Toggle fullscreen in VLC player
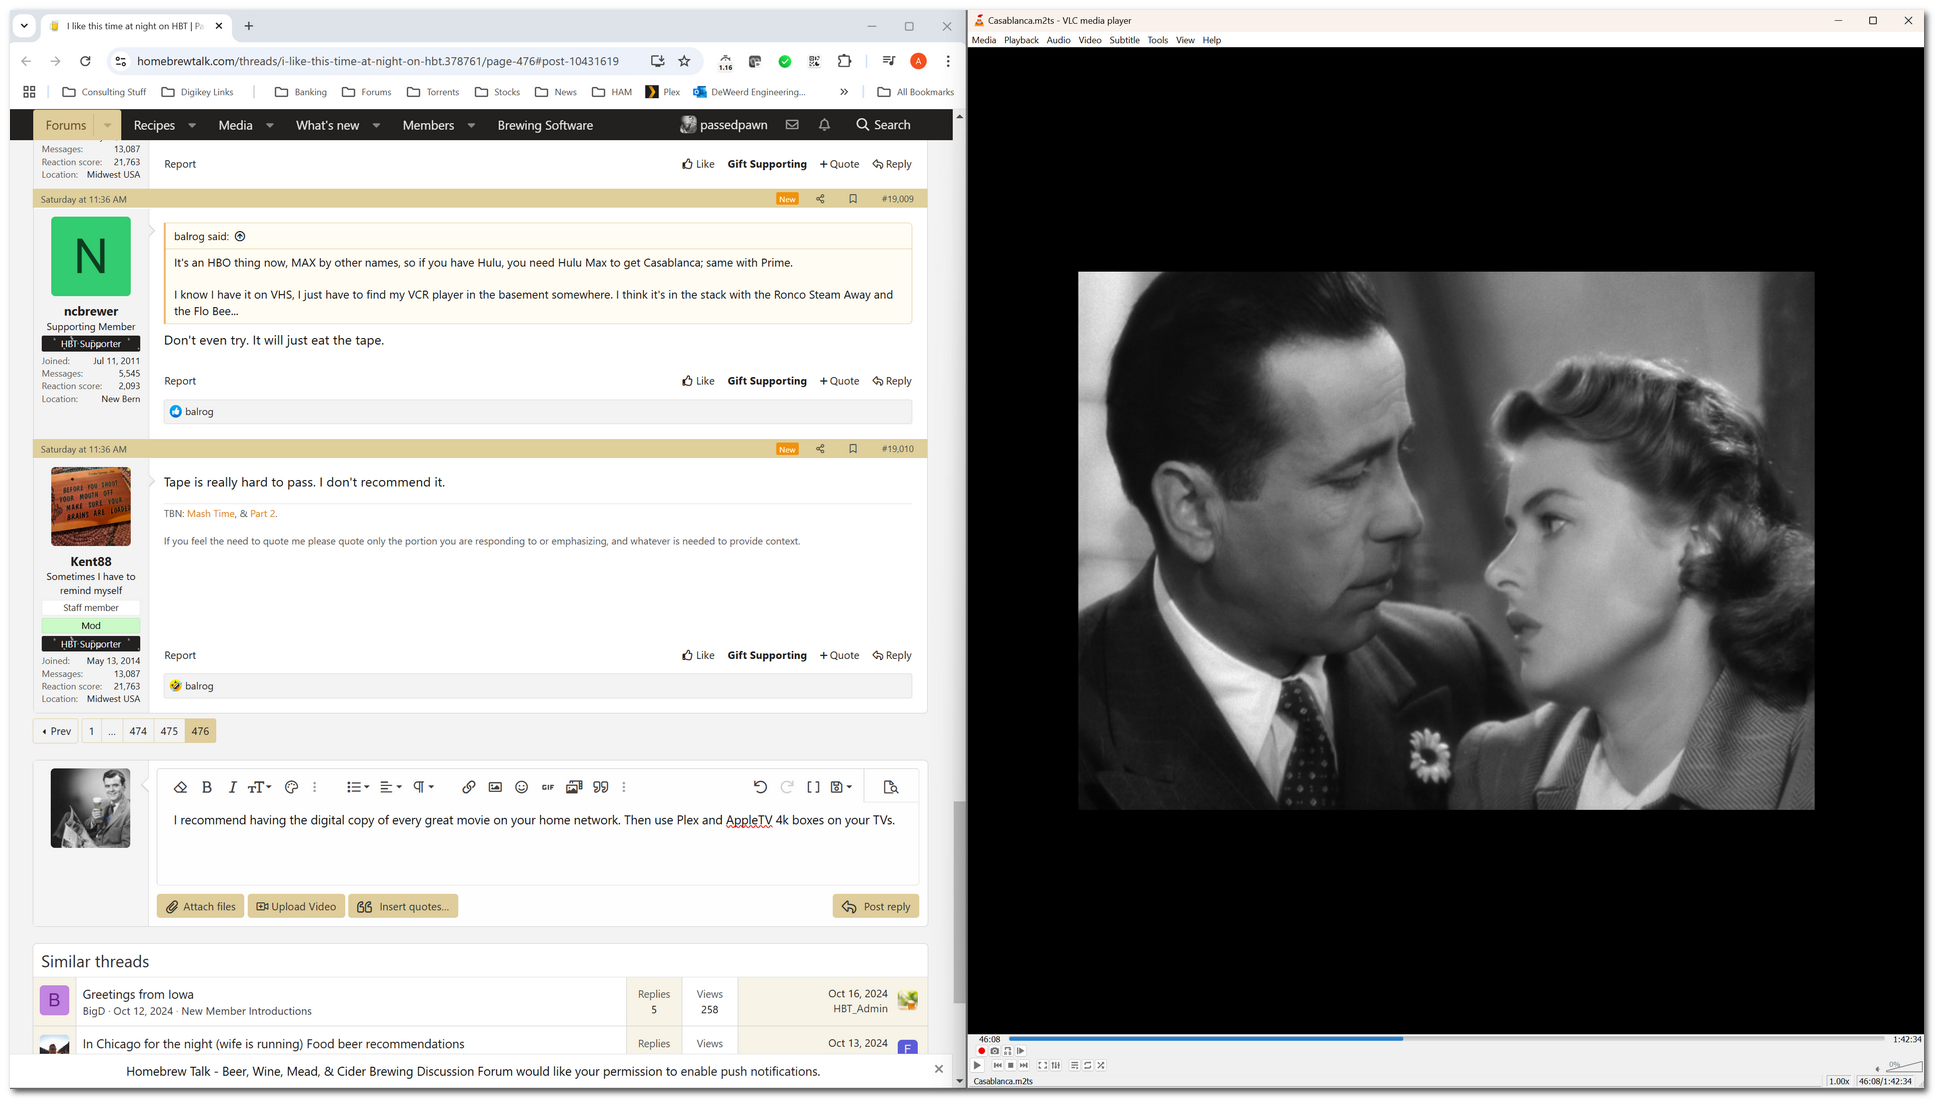The height and width of the screenshot is (1100, 1935). (x=1042, y=1065)
